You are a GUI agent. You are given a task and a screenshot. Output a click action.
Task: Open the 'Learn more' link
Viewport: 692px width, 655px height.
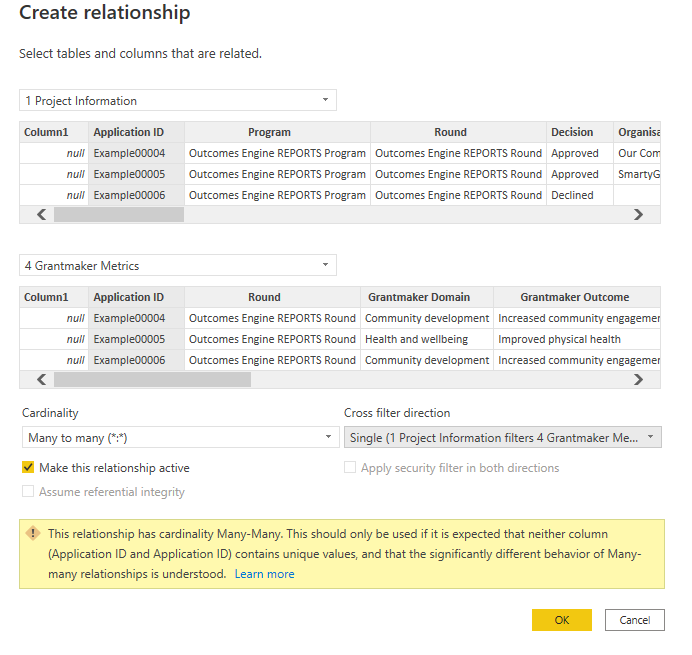coord(264,574)
